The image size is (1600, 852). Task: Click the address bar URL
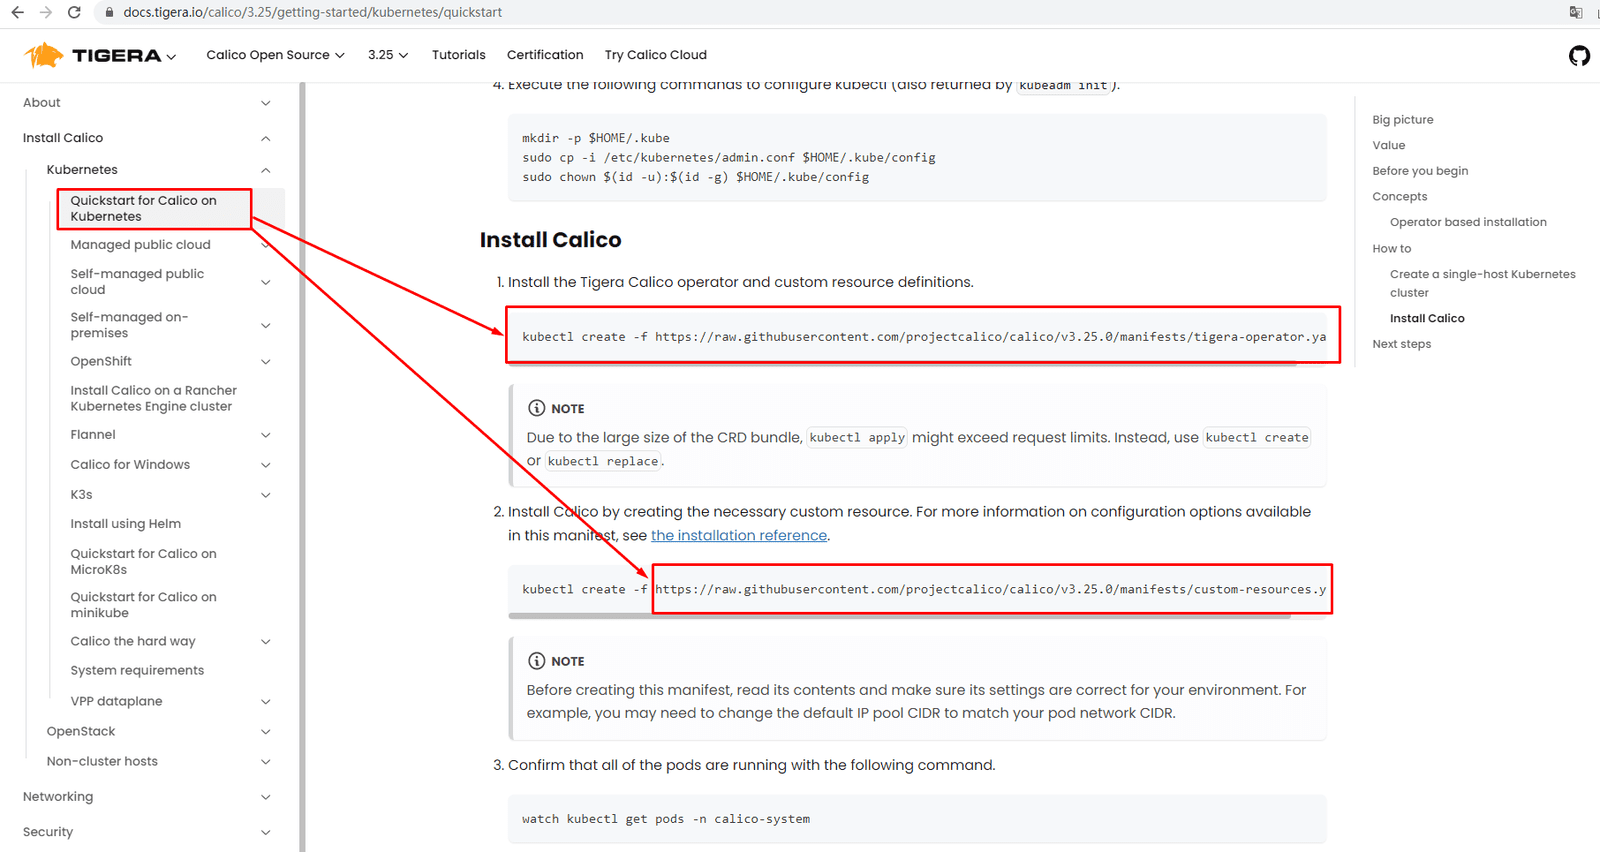(x=312, y=12)
